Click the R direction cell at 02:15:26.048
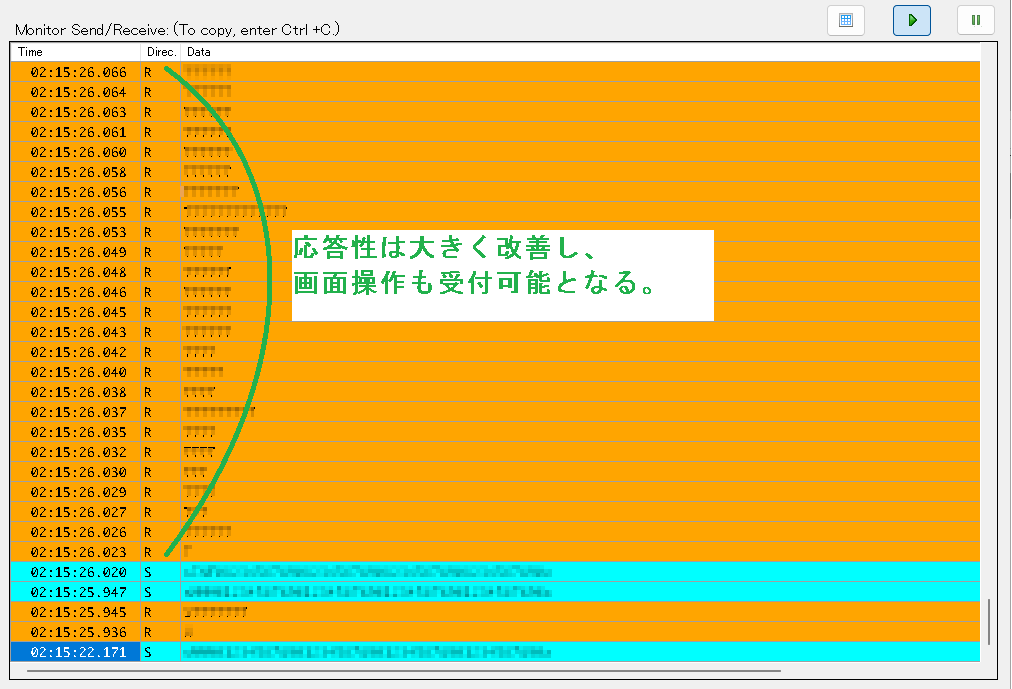The width and height of the screenshot is (1012, 689). tap(148, 272)
